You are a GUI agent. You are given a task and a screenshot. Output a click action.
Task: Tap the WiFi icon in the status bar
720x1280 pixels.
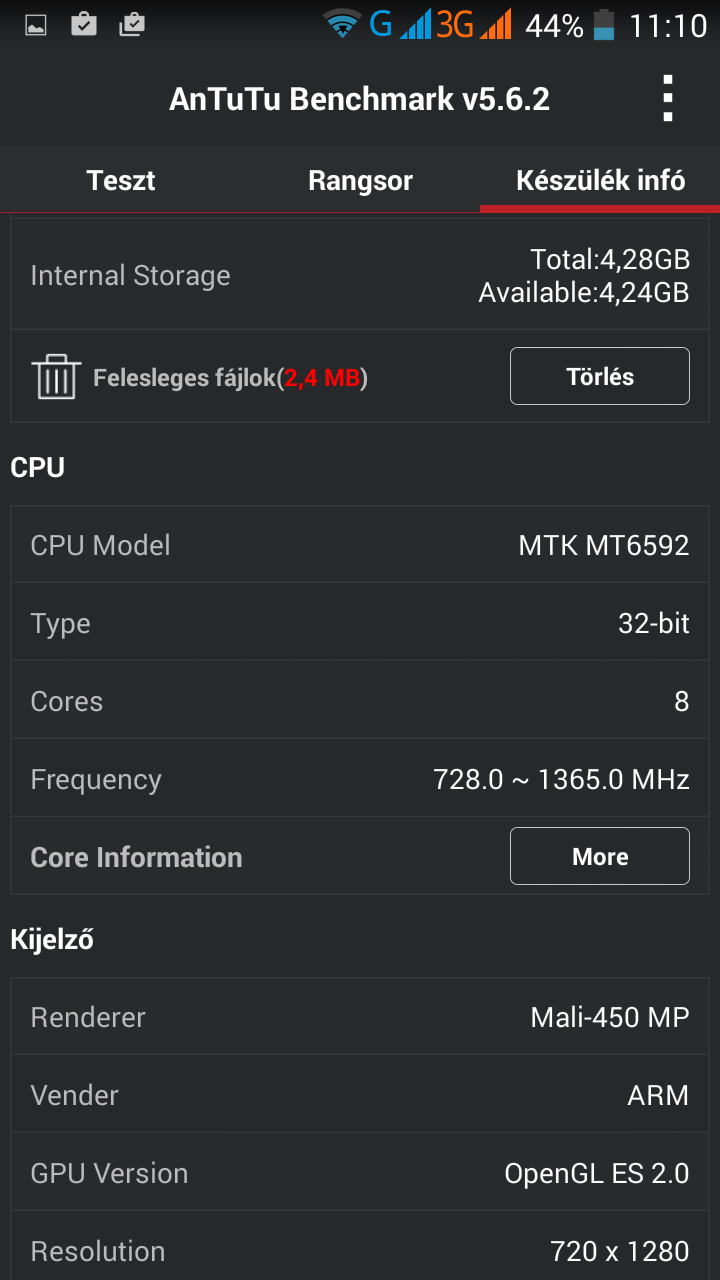[x=341, y=22]
